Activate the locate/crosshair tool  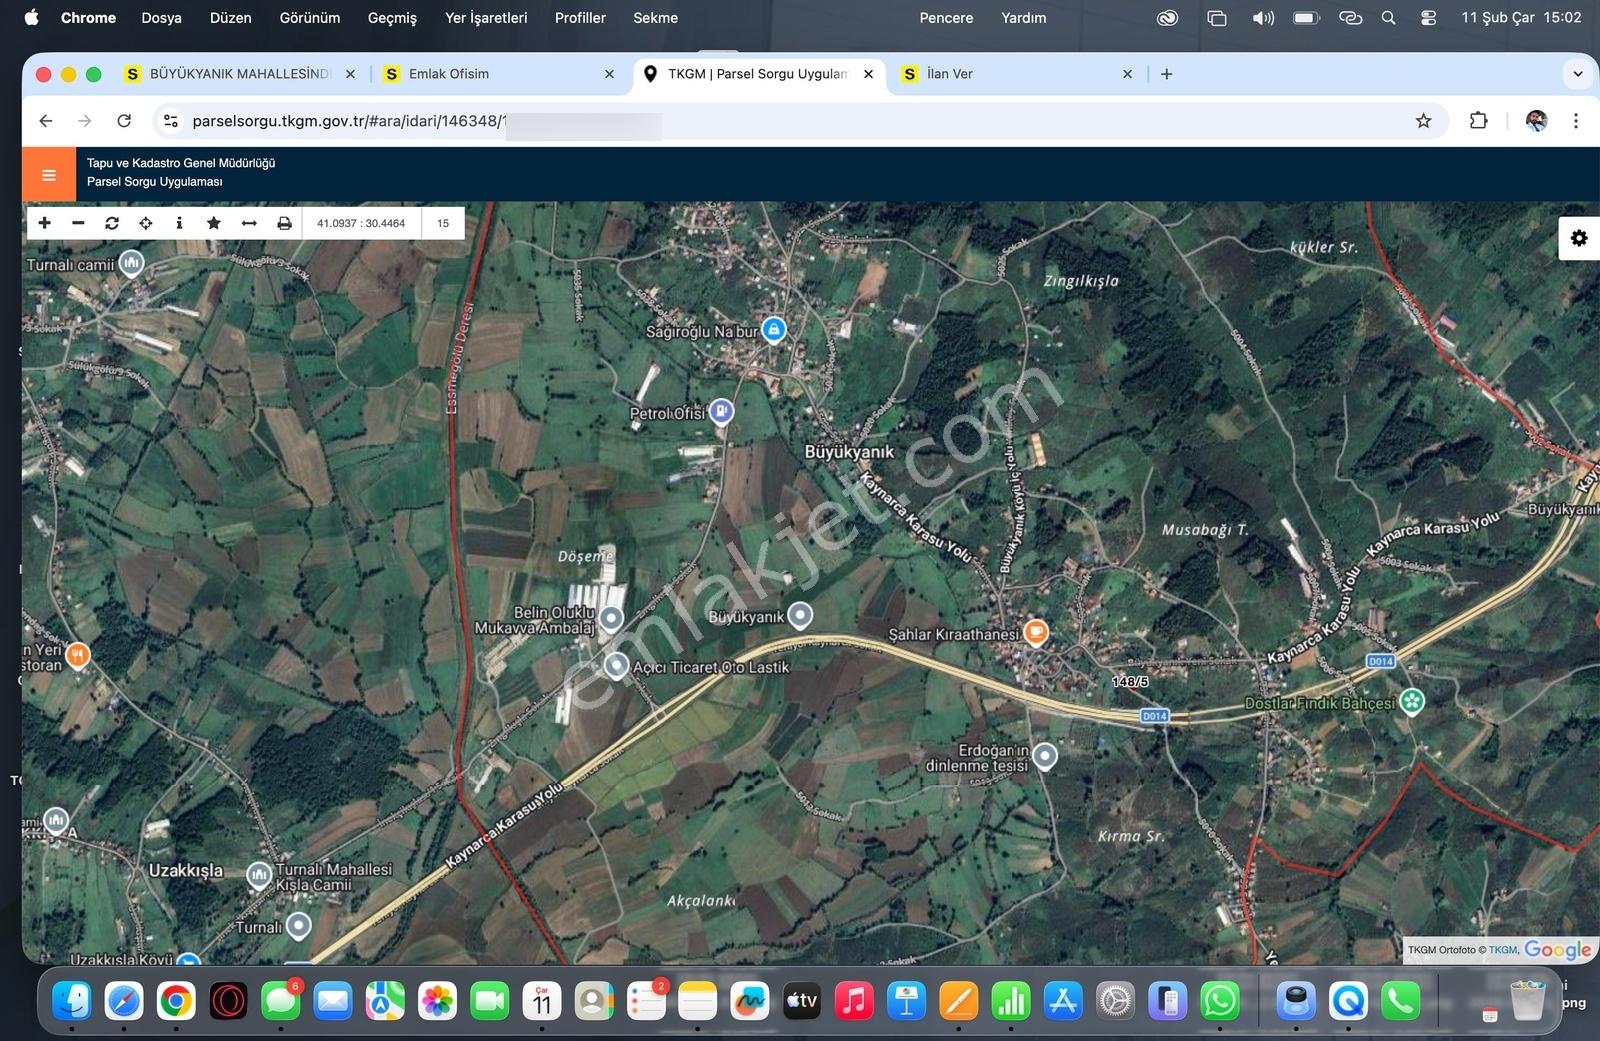(146, 223)
